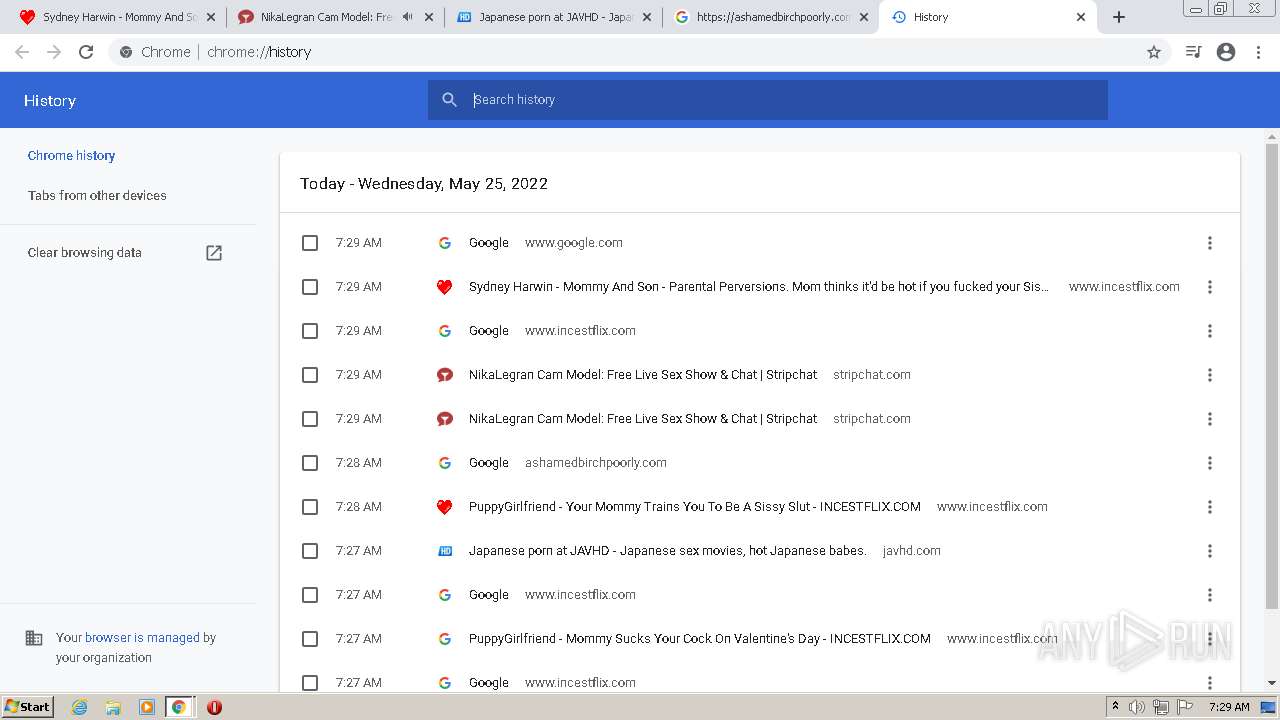Image resolution: width=1280 pixels, height=720 pixels.
Task: Open a new tab with plus button
Action: tap(1119, 17)
